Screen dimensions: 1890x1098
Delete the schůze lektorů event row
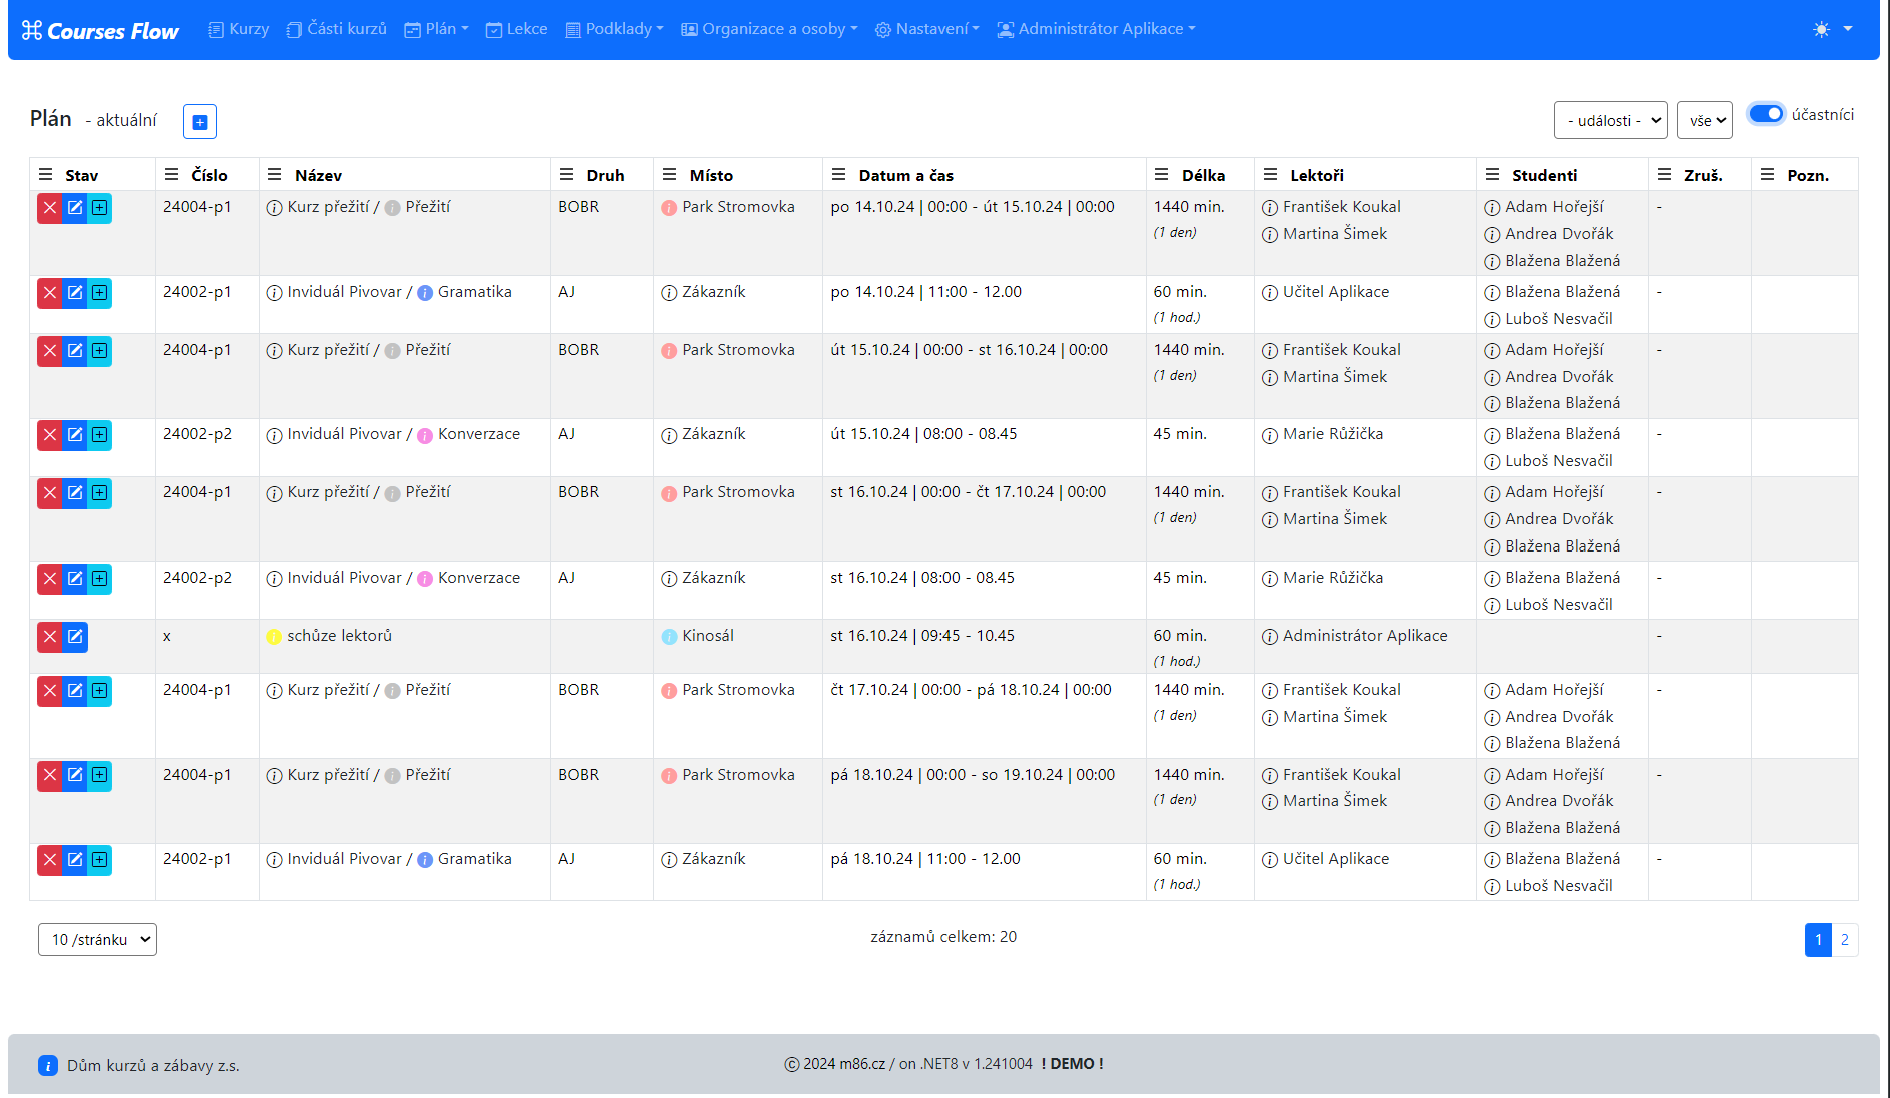49,637
